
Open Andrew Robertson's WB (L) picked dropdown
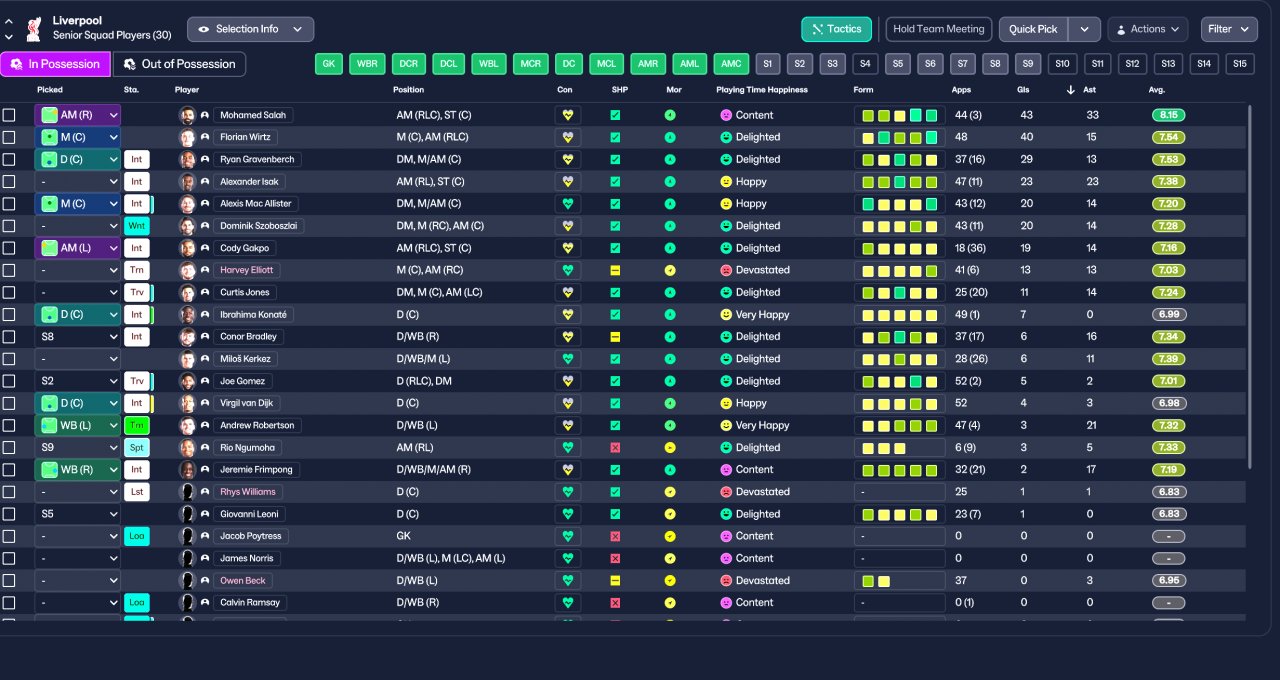point(78,425)
